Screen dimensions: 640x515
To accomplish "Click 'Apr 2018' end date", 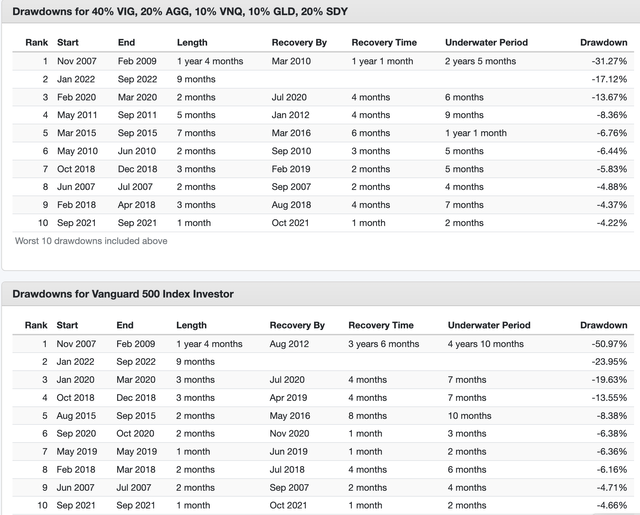I will pos(136,205).
